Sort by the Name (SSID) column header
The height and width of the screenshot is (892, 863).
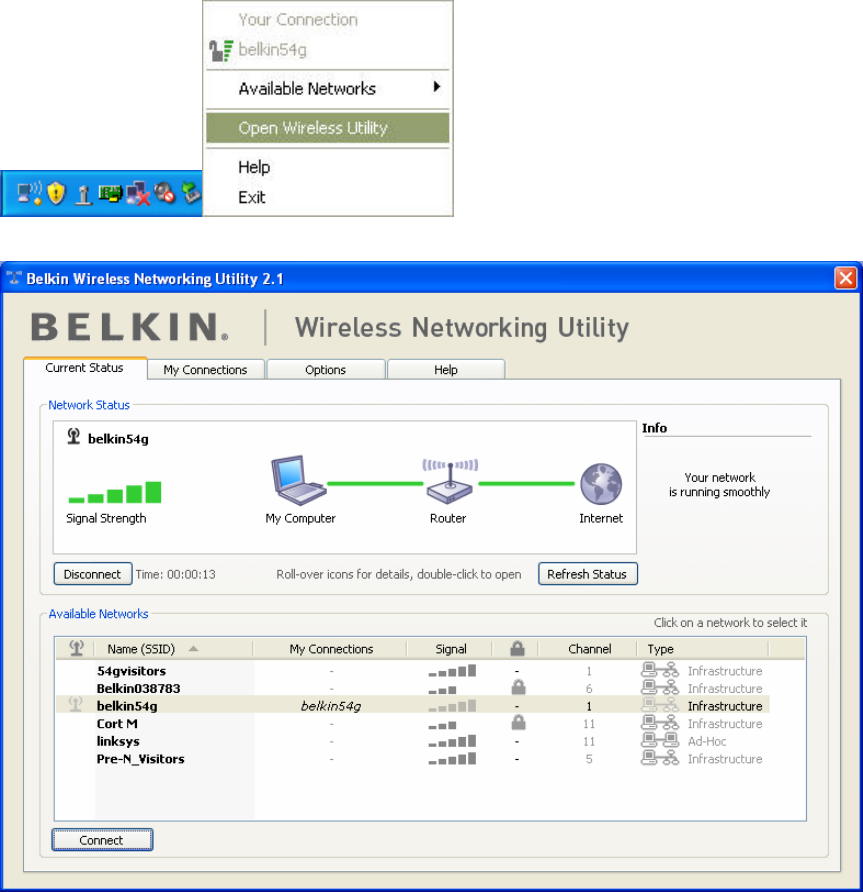(141, 649)
